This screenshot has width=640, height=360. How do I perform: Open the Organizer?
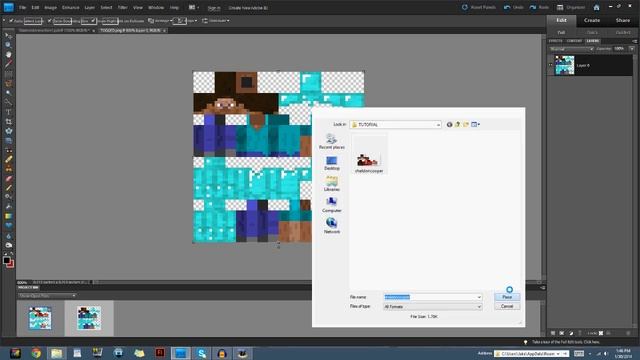(571, 7)
